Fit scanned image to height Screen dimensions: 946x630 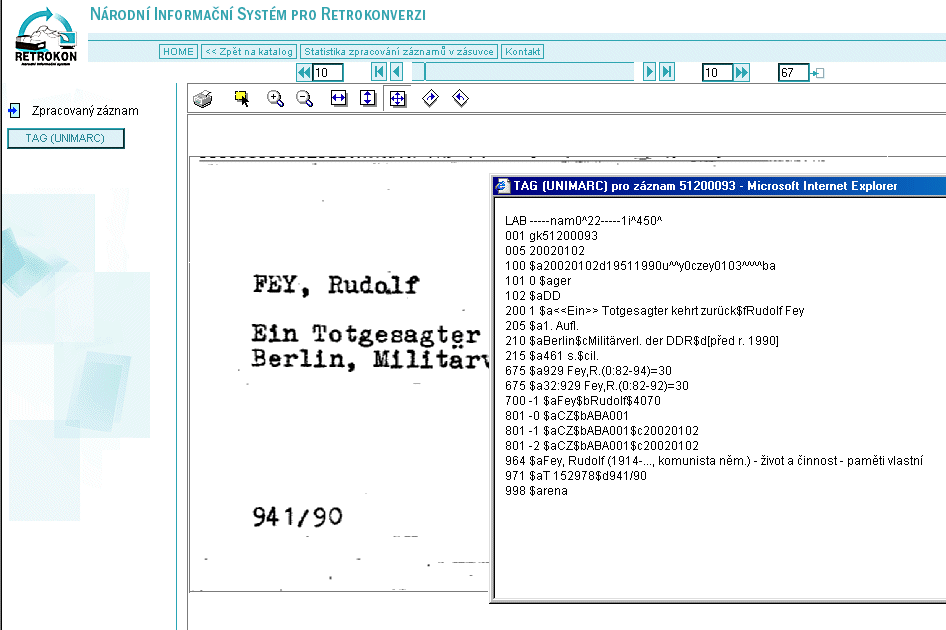pyautogui.click(x=367, y=98)
